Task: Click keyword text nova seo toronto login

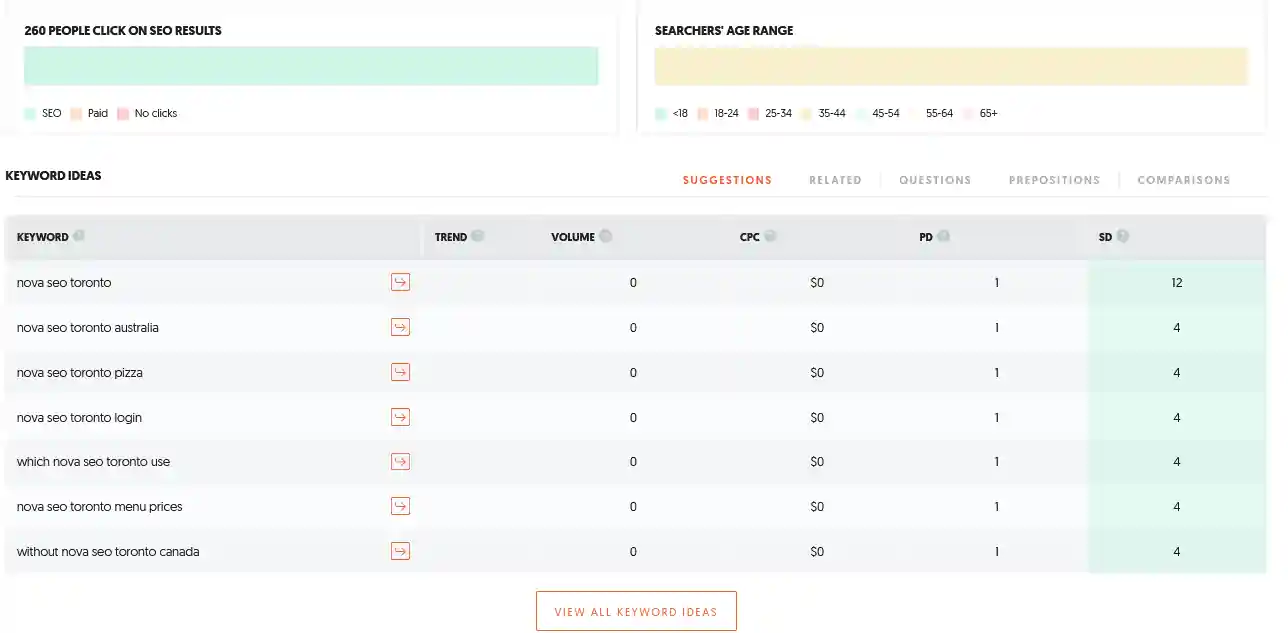Action: [80, 418]
